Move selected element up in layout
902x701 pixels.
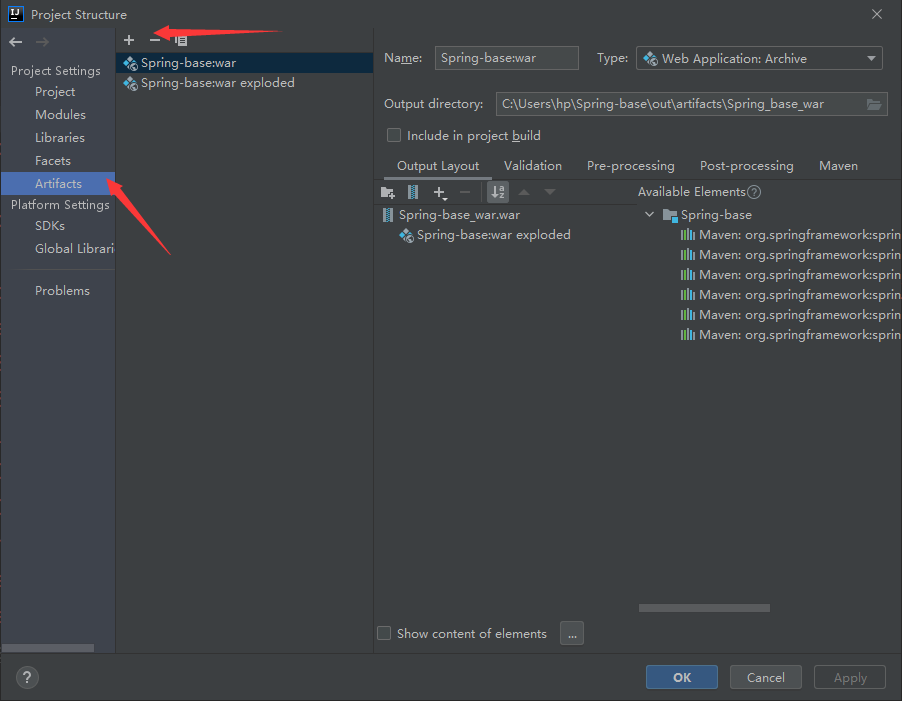tap(524, 192)
